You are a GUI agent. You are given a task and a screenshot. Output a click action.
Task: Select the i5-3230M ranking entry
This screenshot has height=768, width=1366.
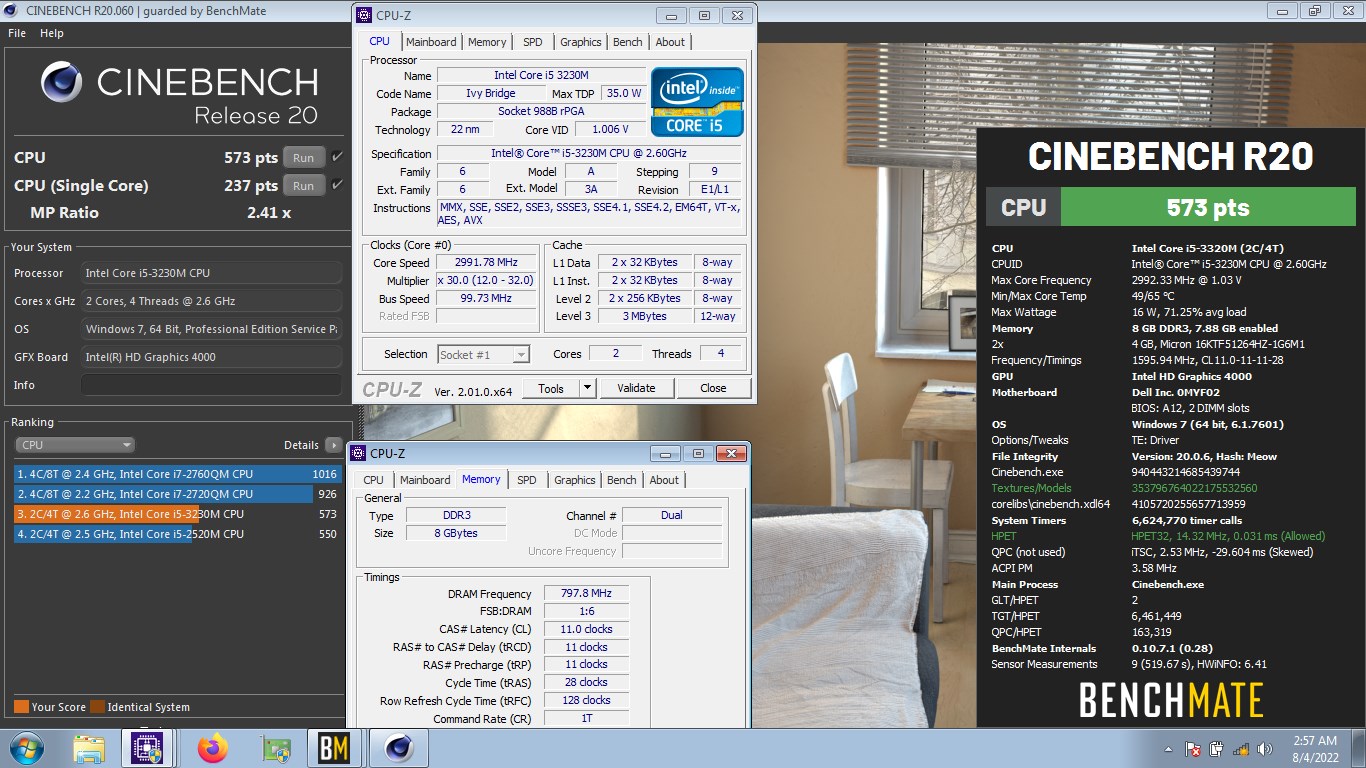177,514
